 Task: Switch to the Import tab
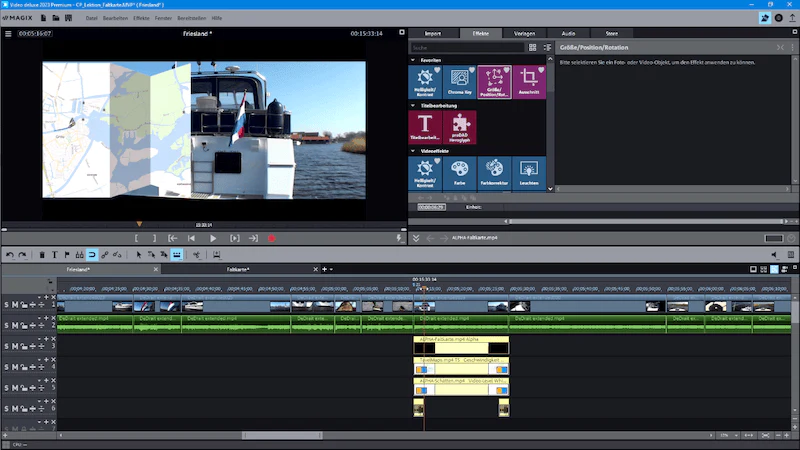point(433,33)
